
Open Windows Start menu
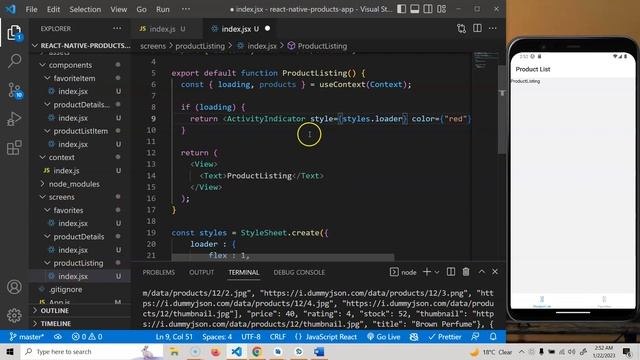pos(10,351)
